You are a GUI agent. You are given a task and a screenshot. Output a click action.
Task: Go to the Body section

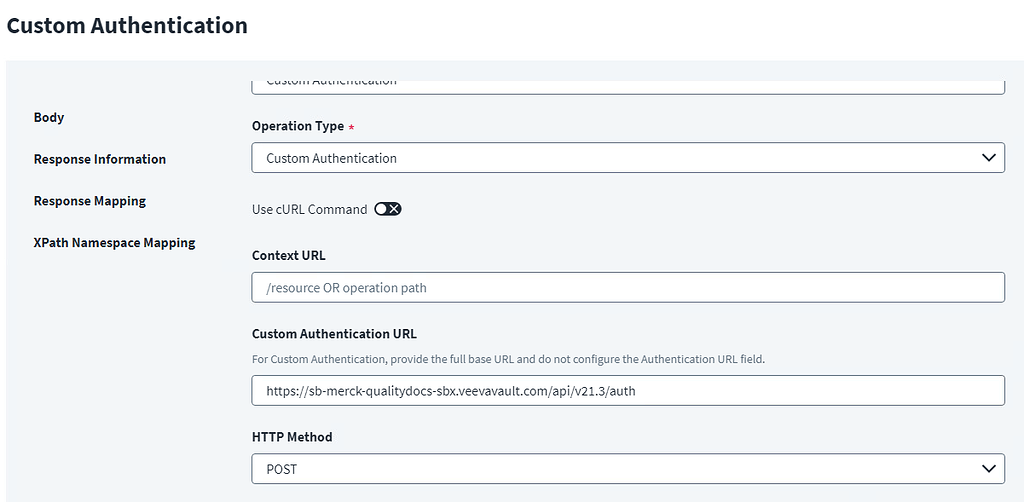(49, 117)
